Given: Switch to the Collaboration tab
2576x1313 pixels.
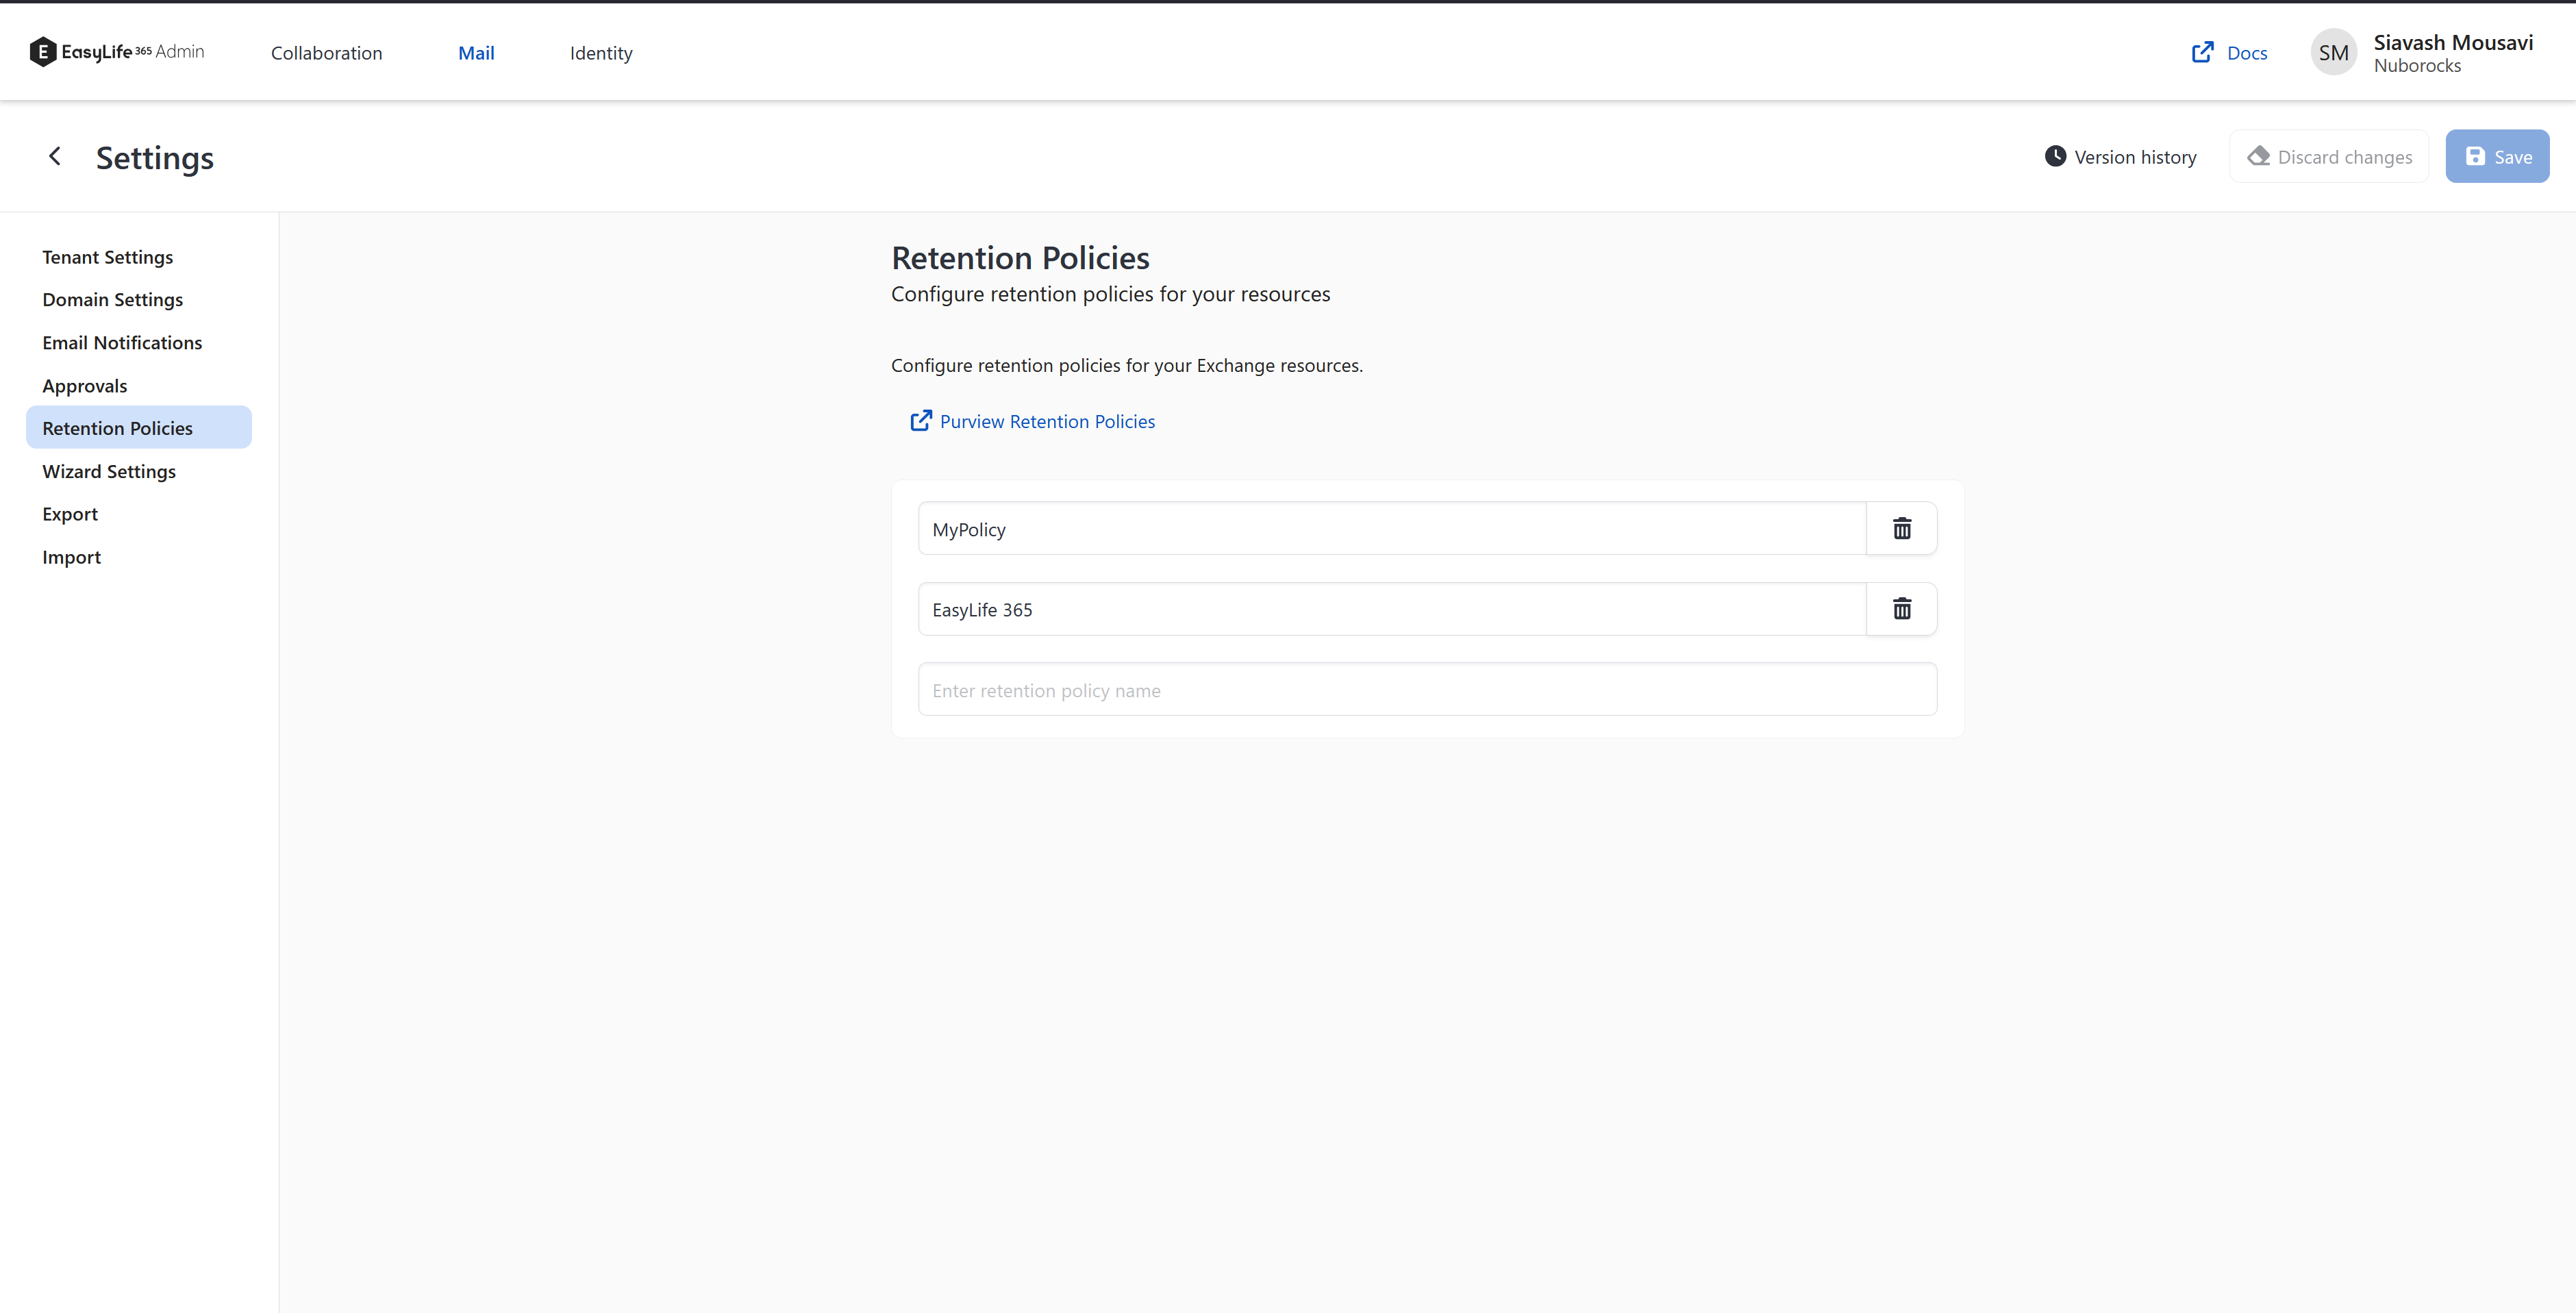Looking at the screenshot, I should click(x=326, y=52).
